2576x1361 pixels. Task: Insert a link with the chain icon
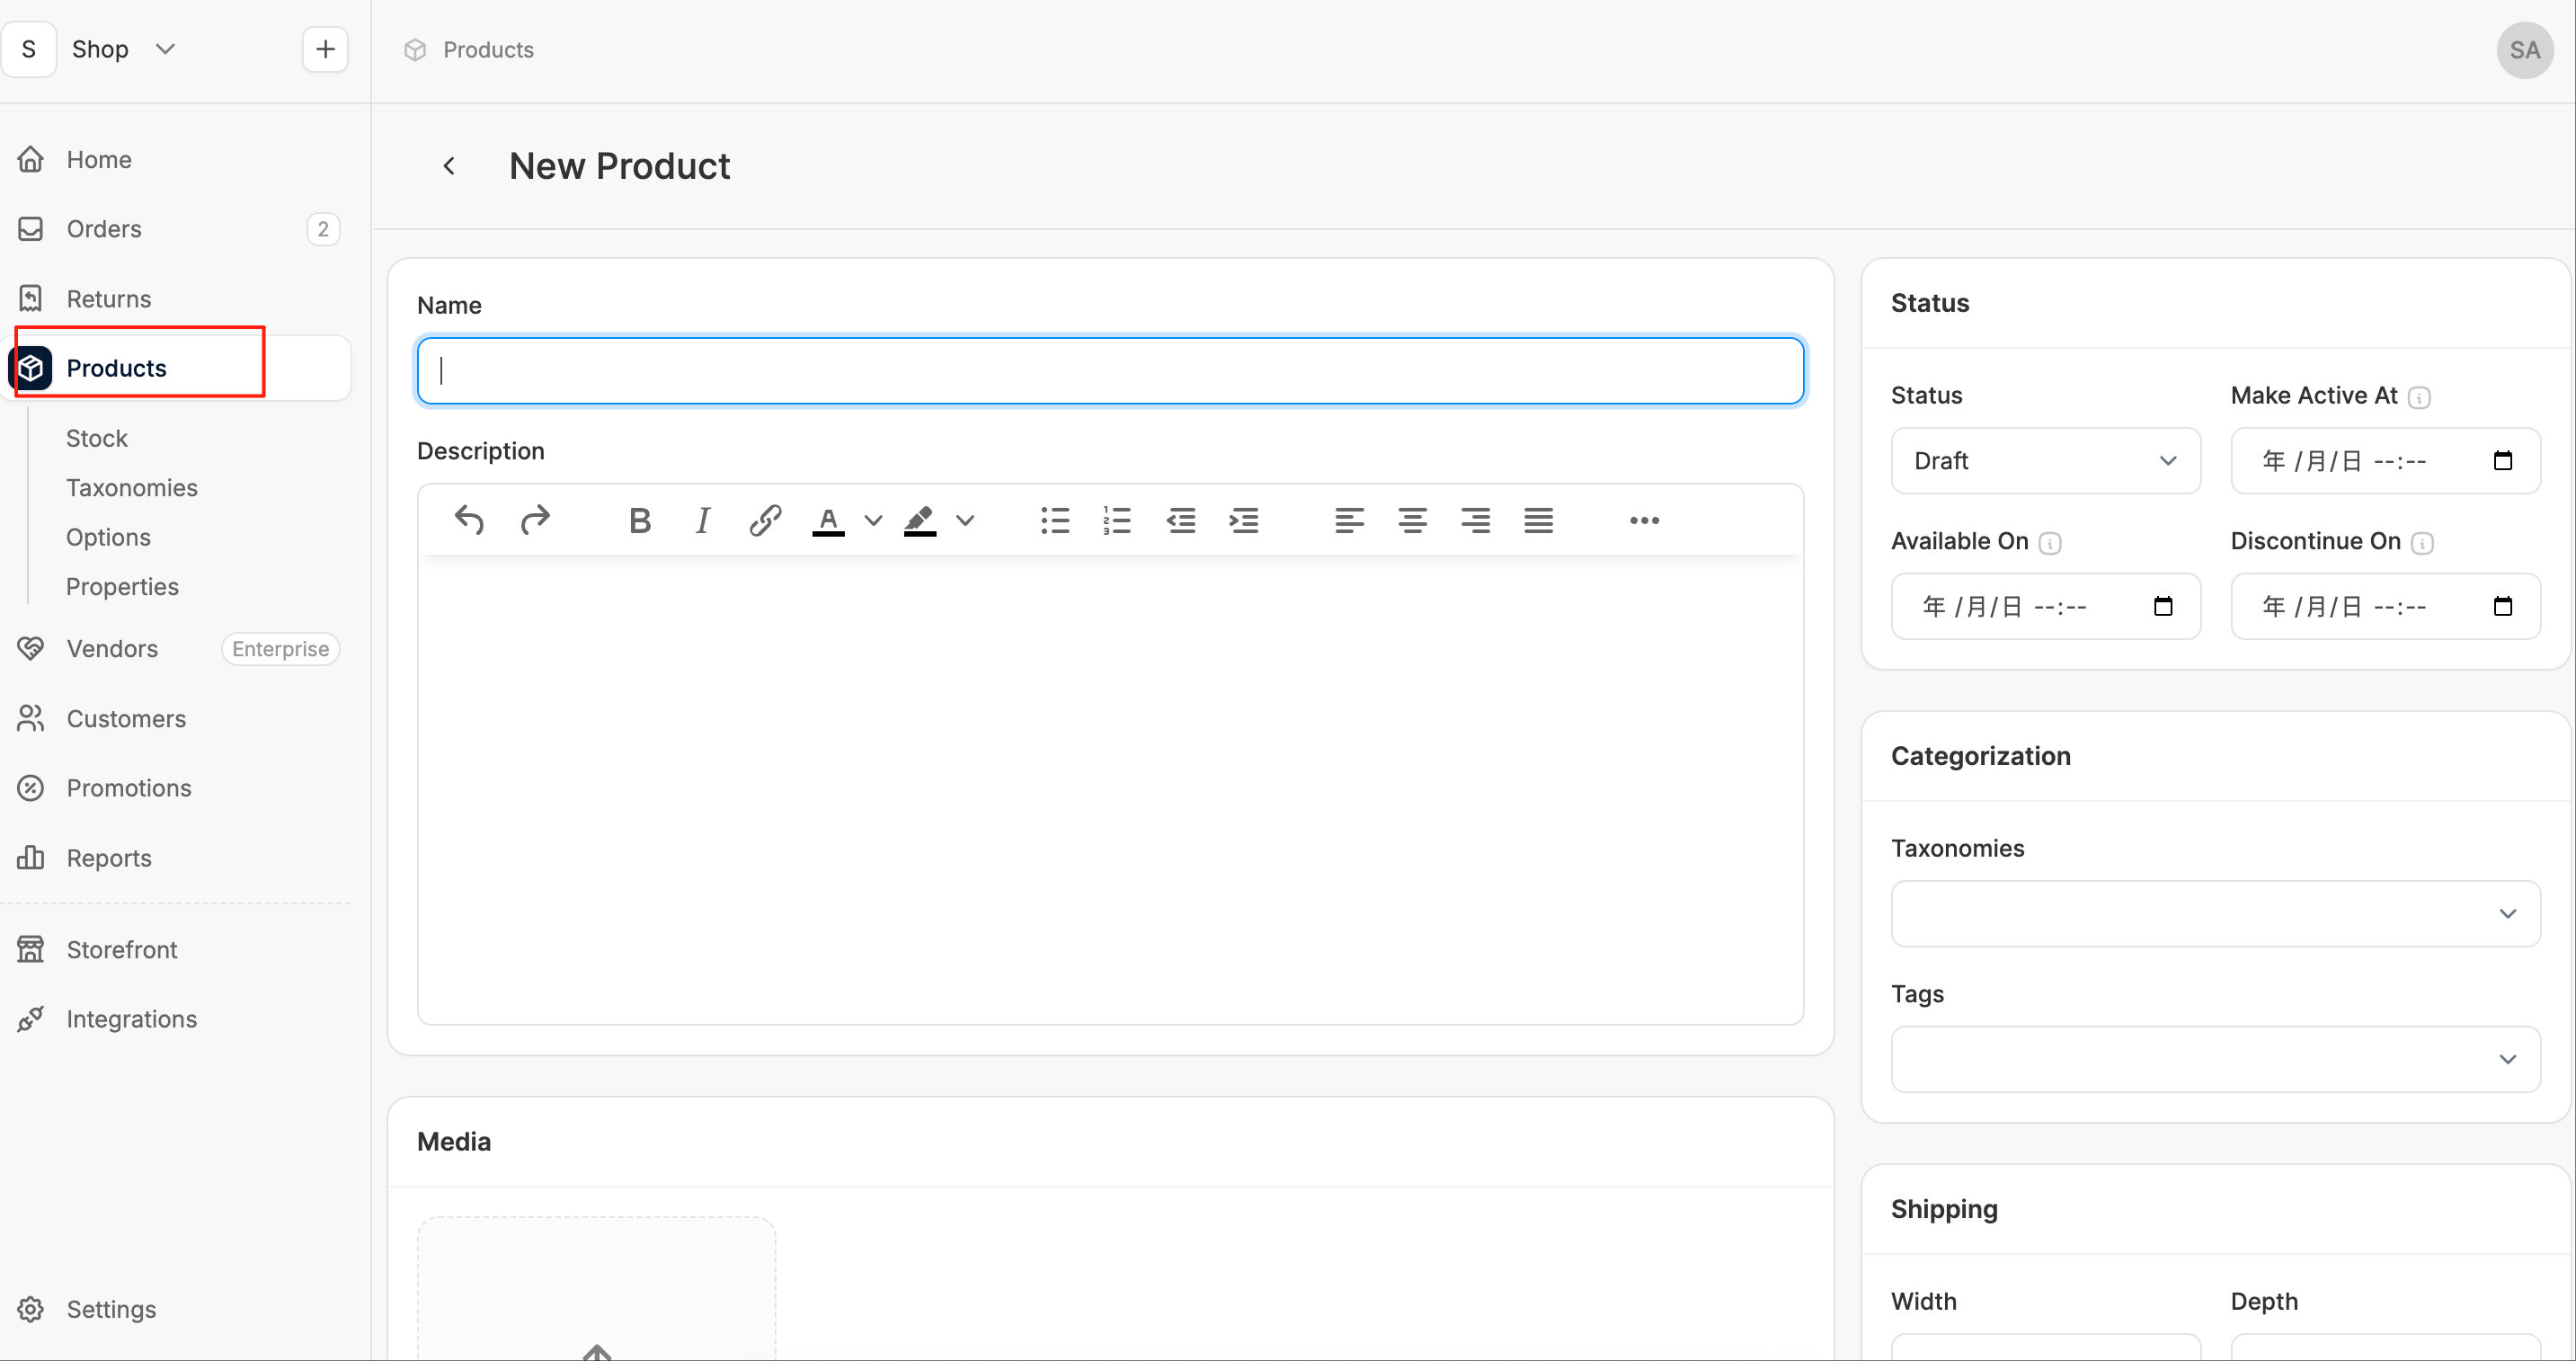tap(765, 520)
